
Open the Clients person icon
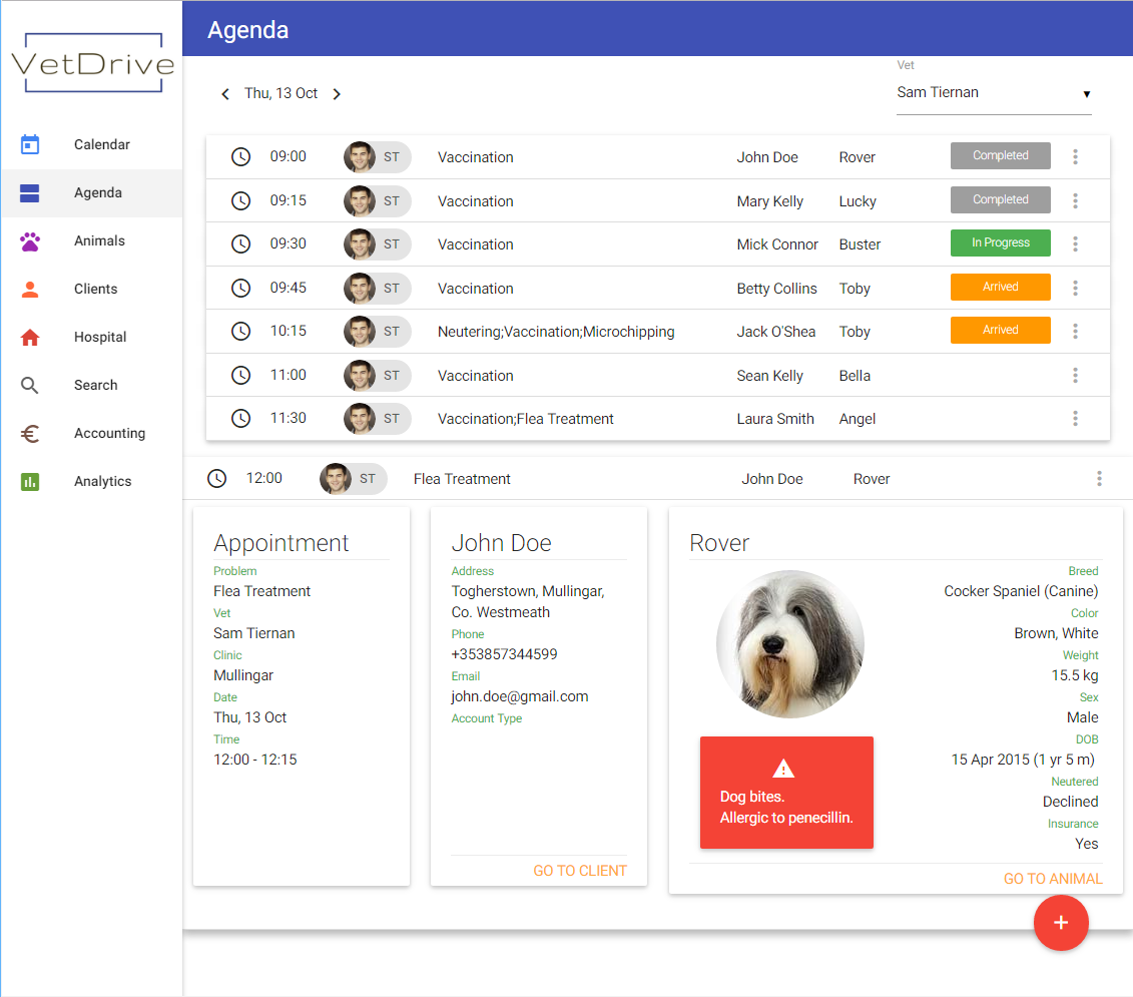point(30,290)
